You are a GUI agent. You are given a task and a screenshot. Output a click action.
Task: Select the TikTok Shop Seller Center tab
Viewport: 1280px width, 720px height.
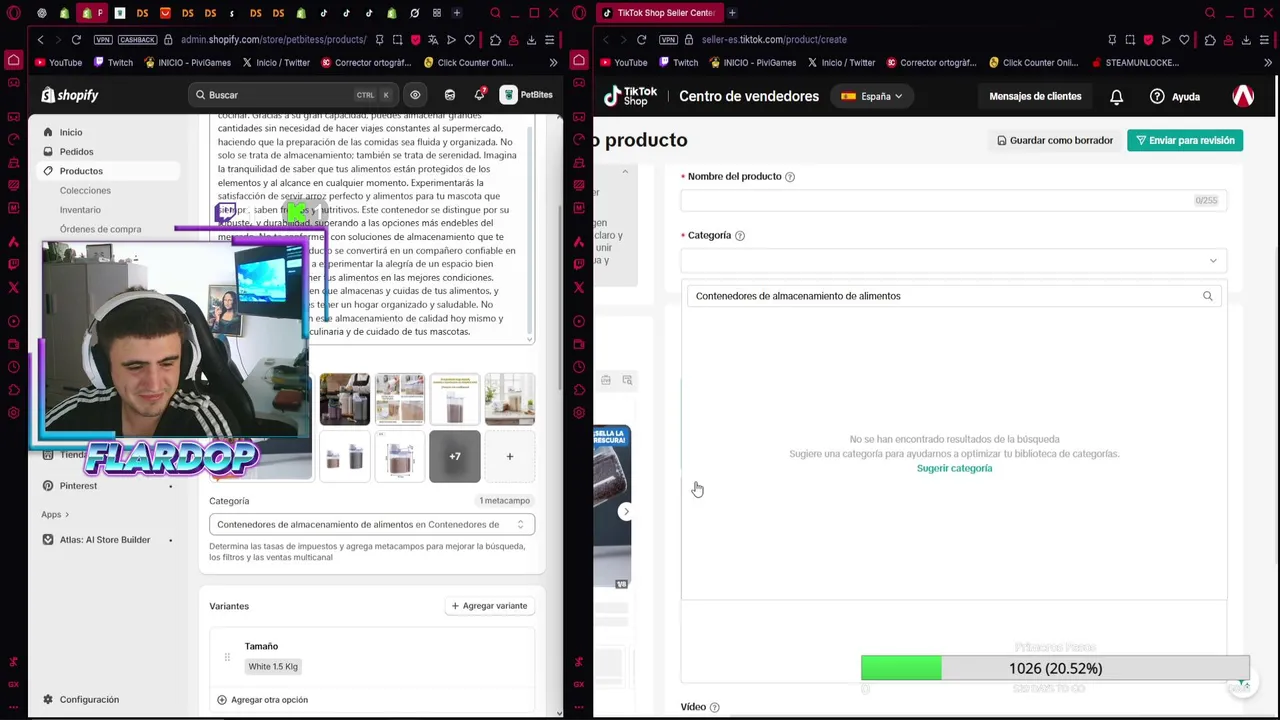click(x=658, y=13)
